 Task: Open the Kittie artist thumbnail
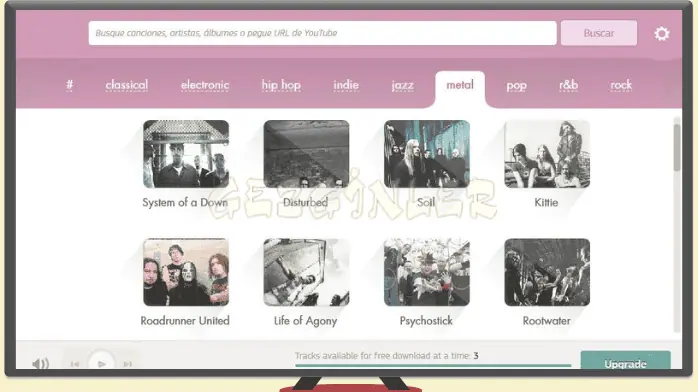(x=547, y=154)
